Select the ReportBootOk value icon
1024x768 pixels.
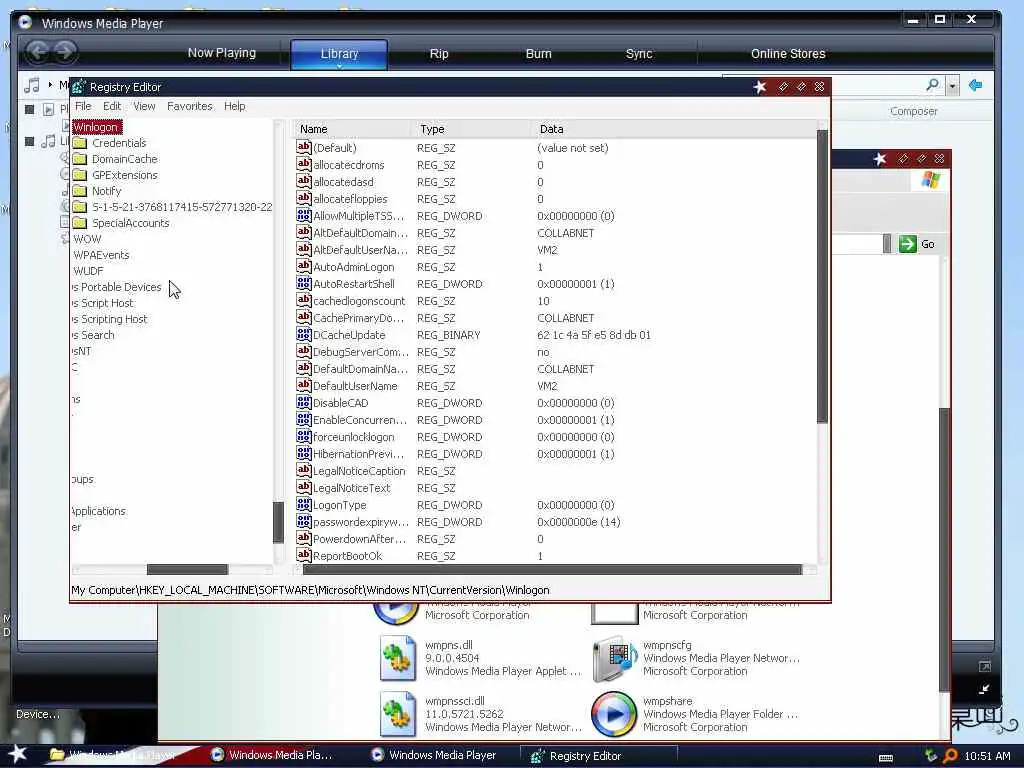[304, 554]
